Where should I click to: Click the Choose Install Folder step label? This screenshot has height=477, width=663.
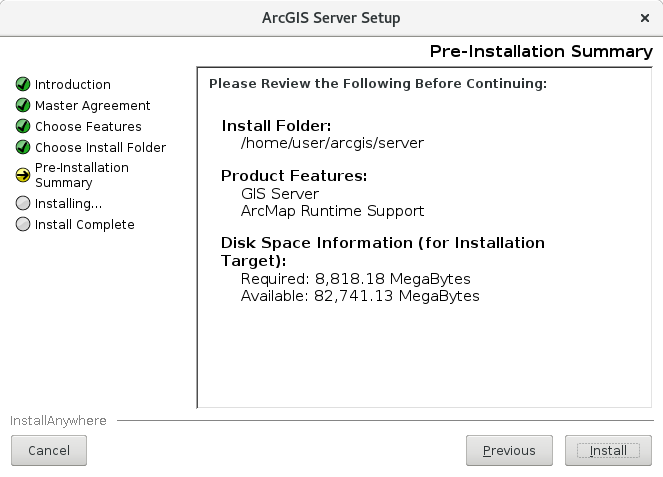(100, 148)
